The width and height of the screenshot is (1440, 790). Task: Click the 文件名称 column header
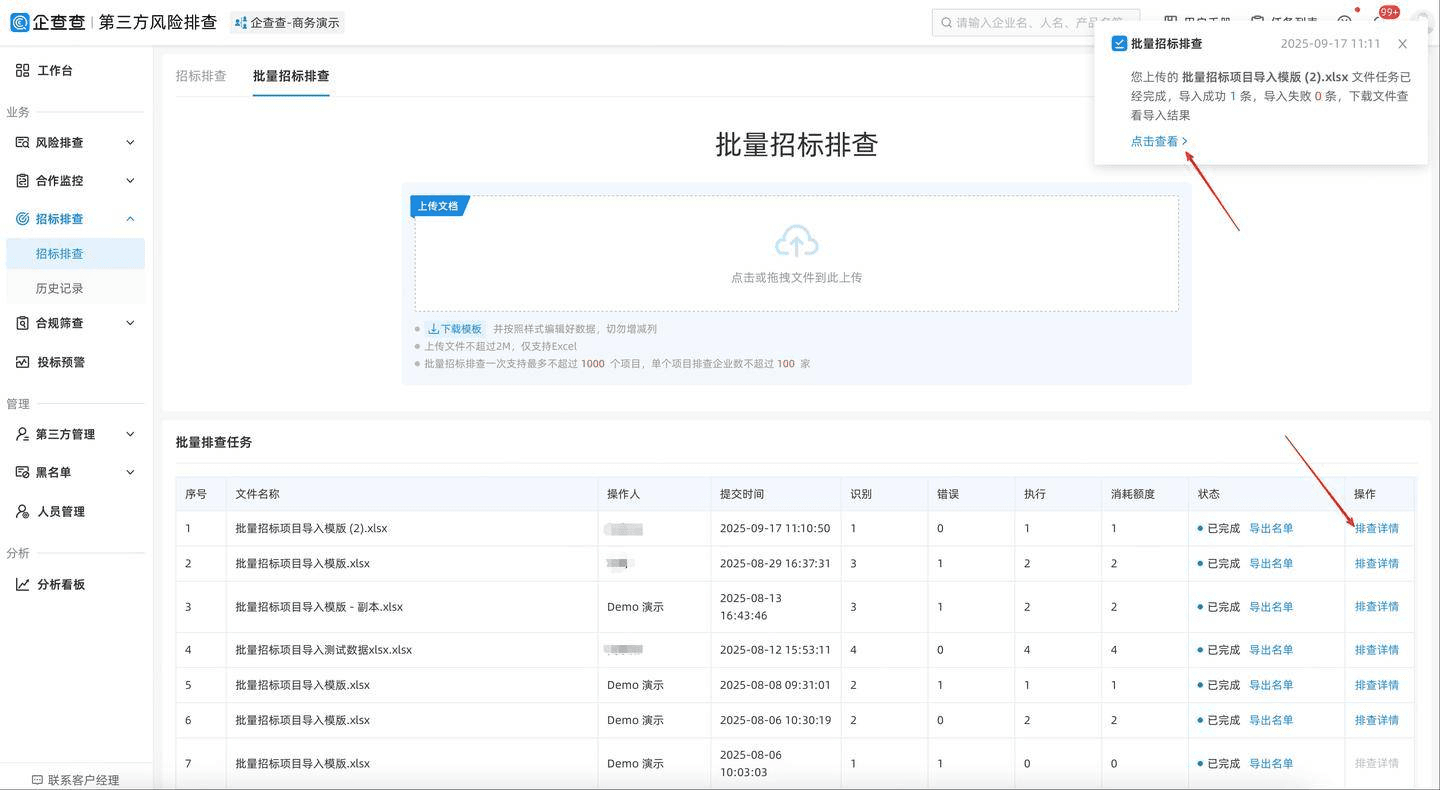point(258,494)
